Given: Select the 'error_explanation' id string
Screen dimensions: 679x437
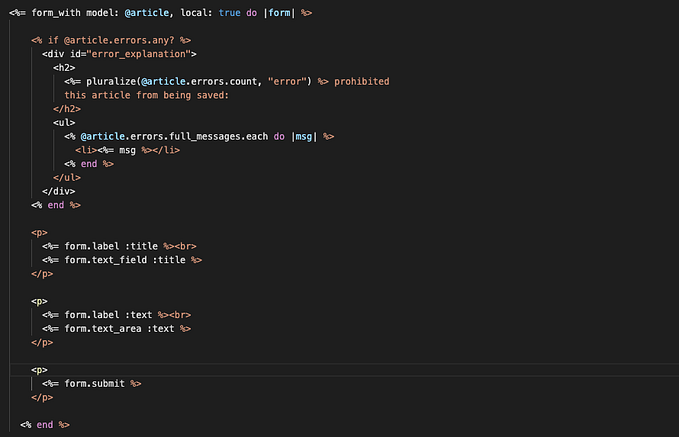Looking at the screenshot, I should tap(141, 54).
